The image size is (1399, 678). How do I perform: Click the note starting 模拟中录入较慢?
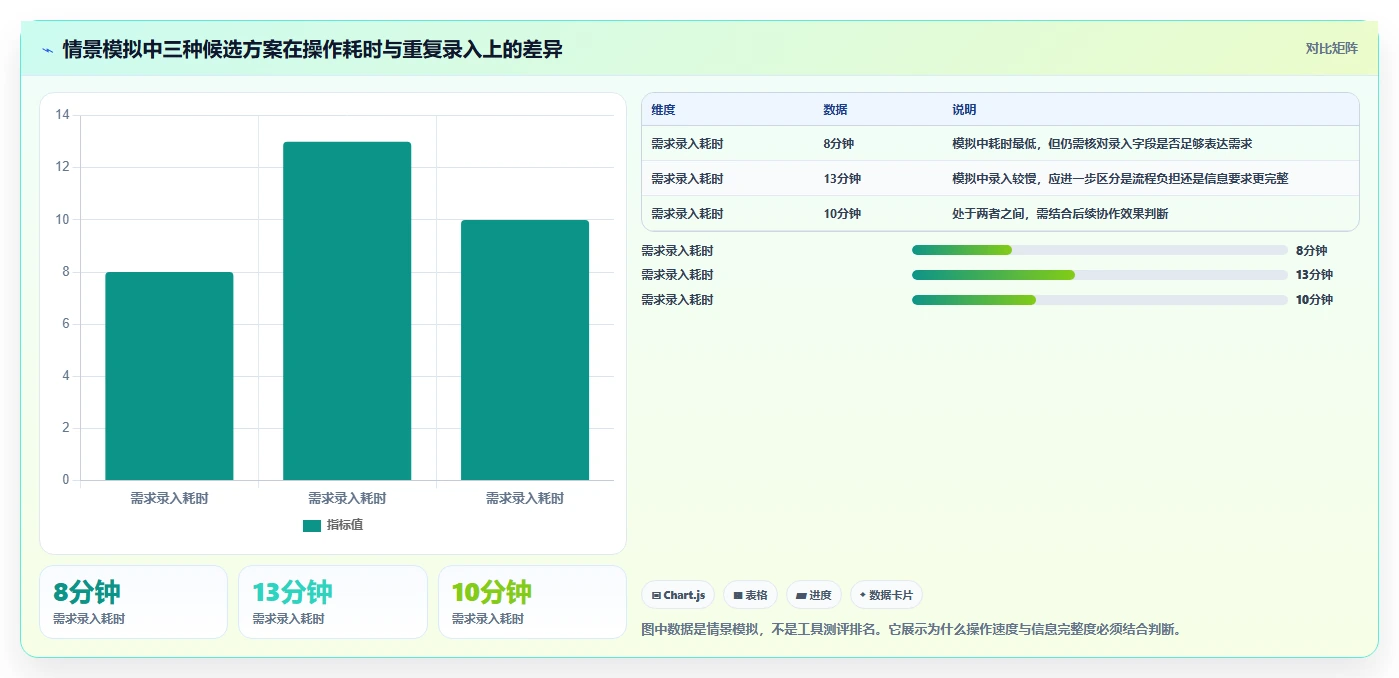pyautogui.click(x=1120, y=179)
